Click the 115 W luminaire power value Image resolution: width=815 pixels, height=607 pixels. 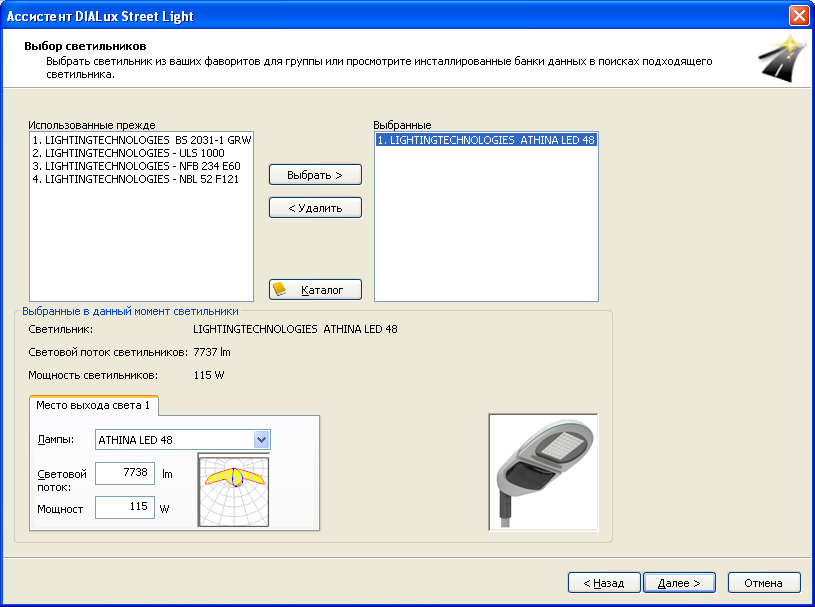tap(208, 375)
